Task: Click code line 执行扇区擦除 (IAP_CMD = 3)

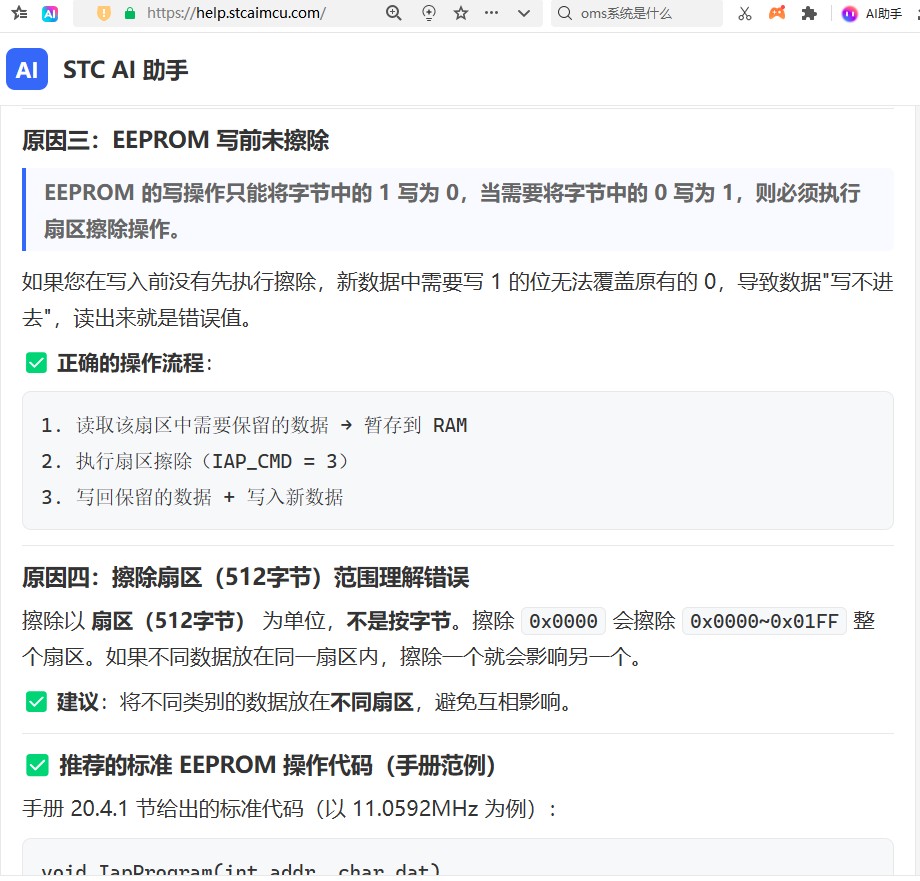Action: 195,462
